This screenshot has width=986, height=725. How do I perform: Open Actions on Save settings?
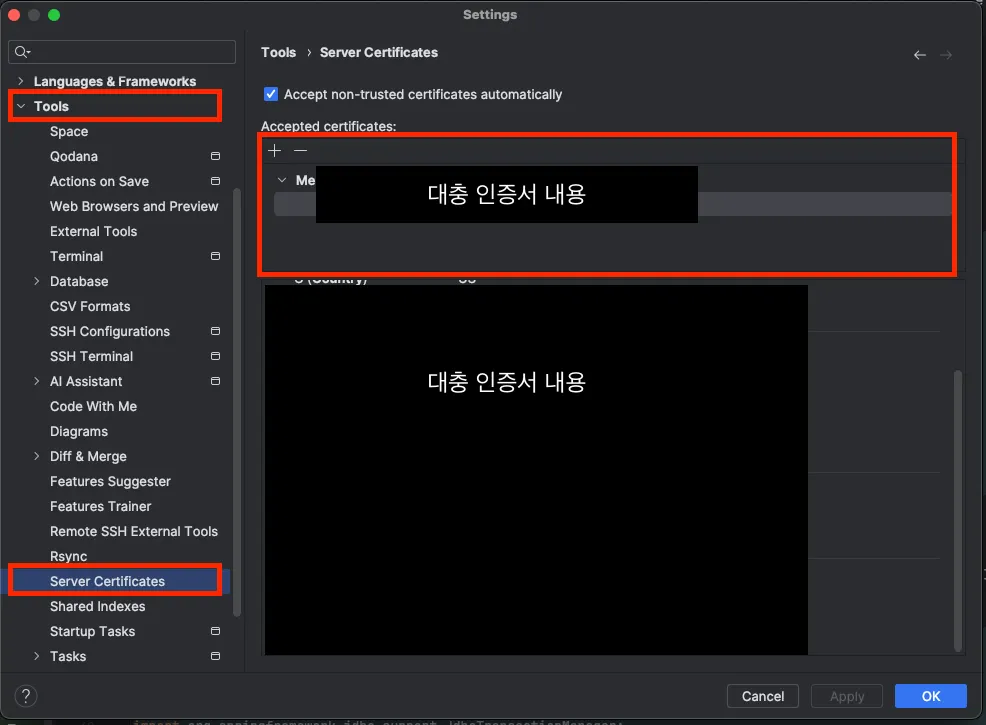(x=99, y=181)
